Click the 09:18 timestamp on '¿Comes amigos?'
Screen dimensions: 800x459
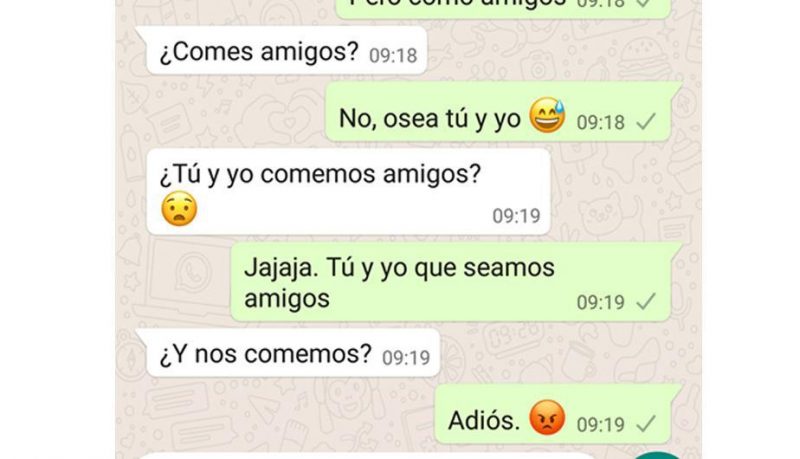(393, 56)
